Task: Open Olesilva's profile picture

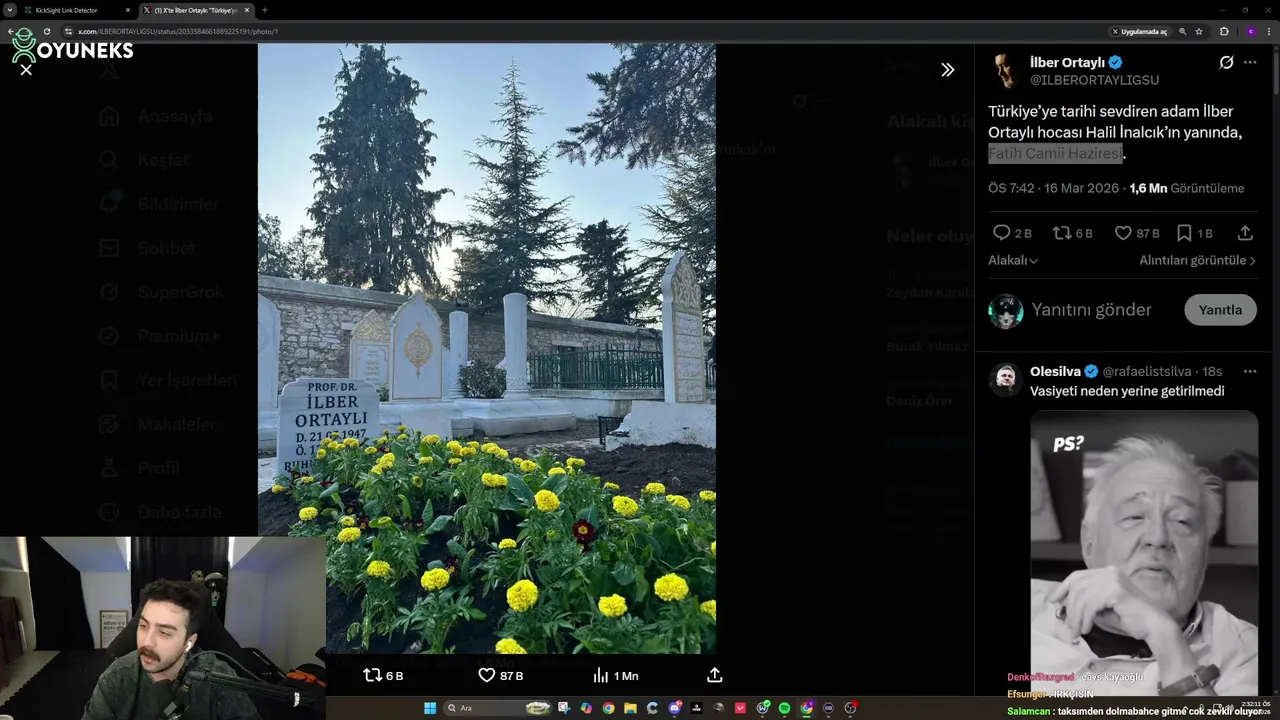Action: tap(1006, 379)
